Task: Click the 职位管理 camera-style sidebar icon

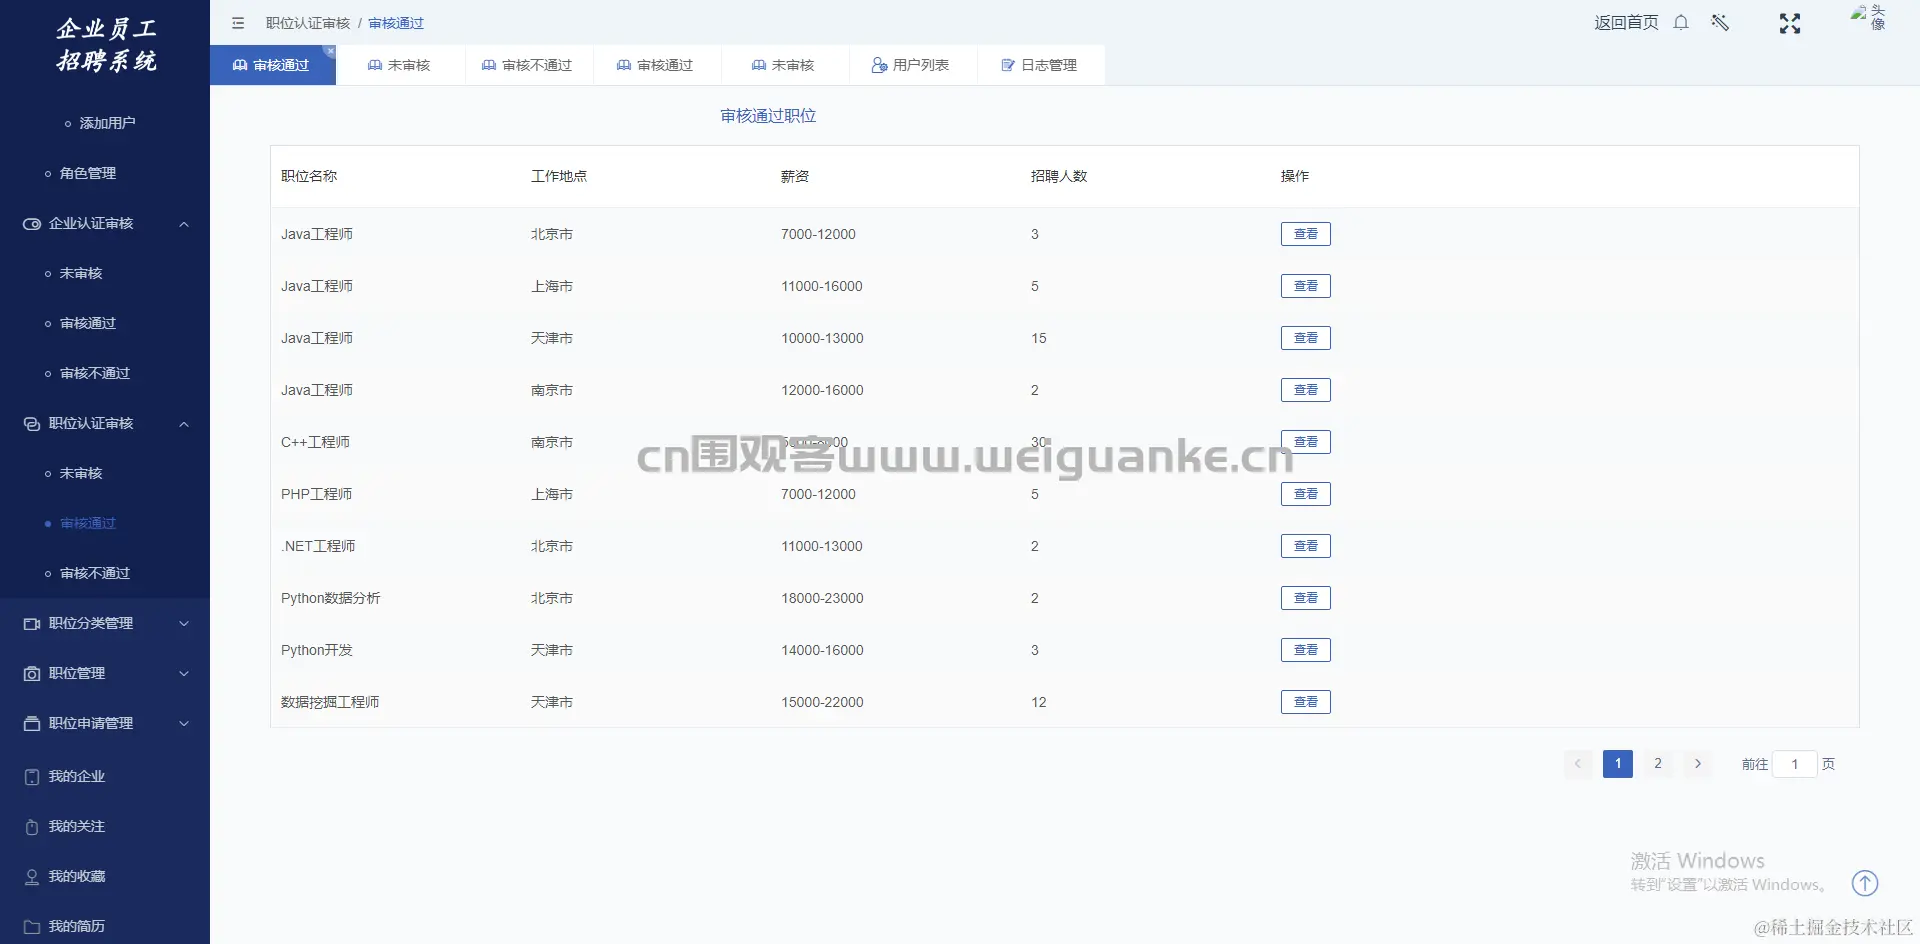Action: point(32,674)
